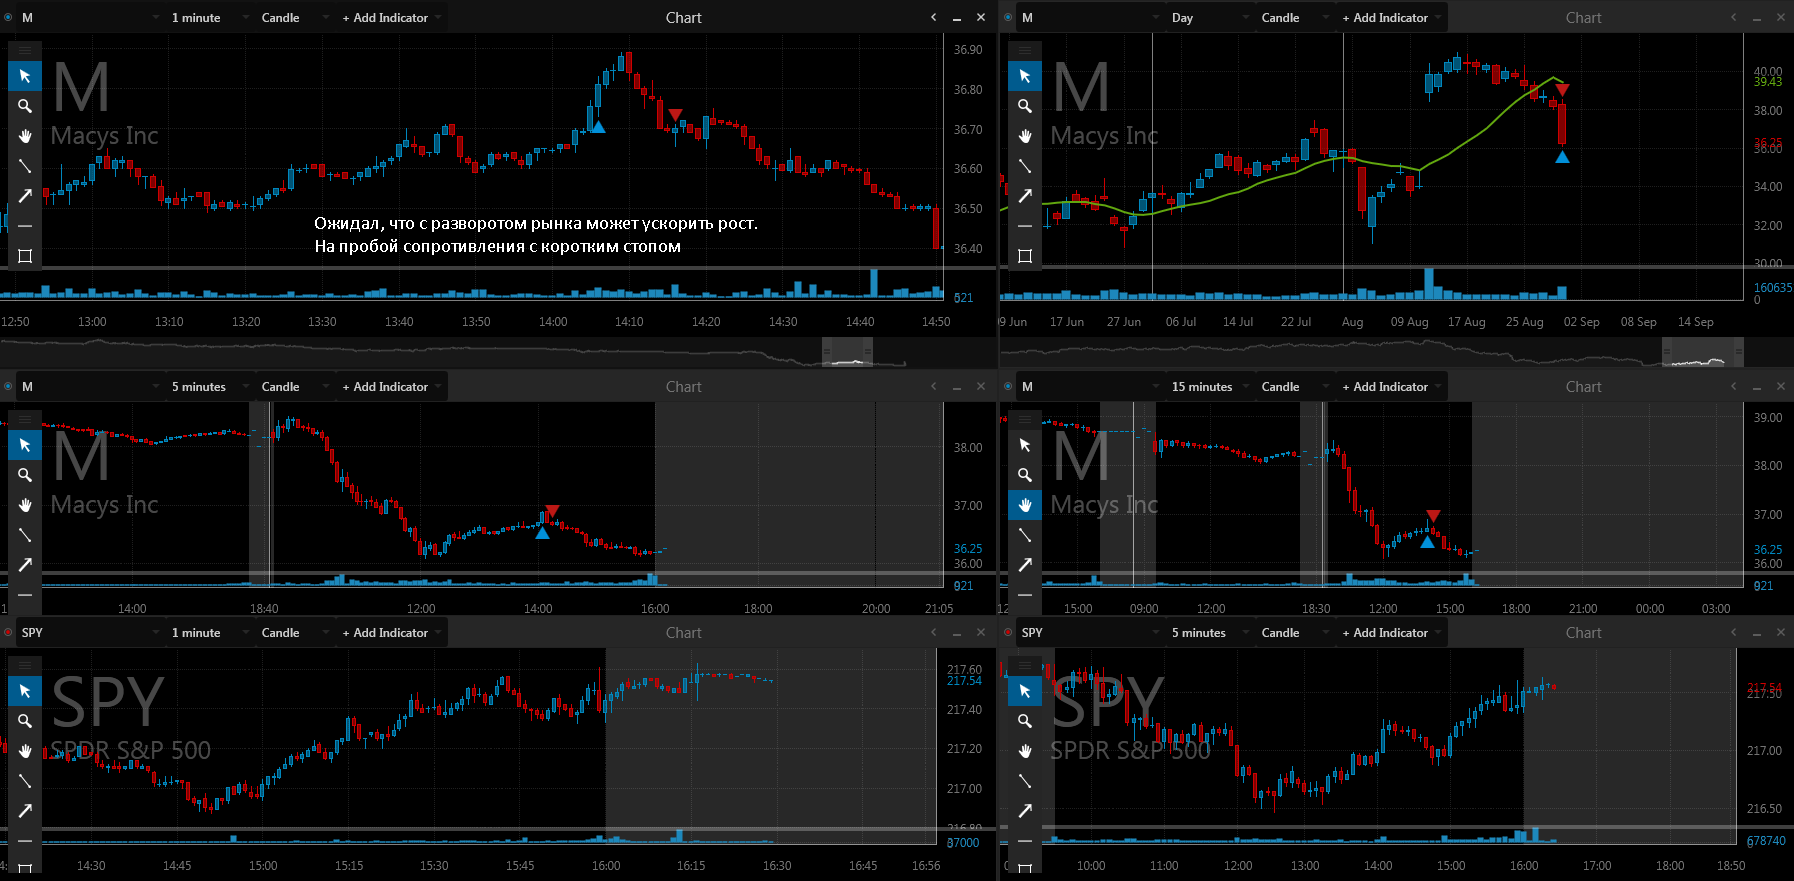
Task: Pick the horizontal line tool in M 1 minute chart
Action: pos(25,226)
